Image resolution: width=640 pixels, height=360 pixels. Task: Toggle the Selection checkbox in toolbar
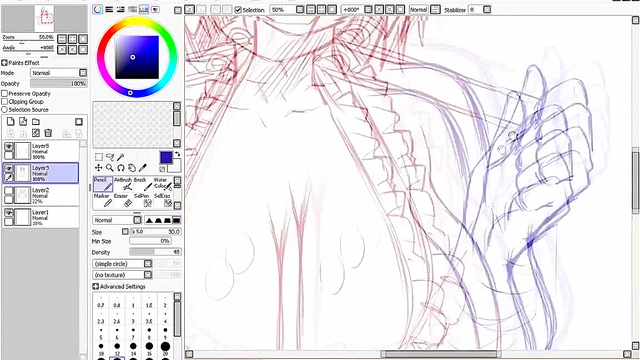[238, 10]
